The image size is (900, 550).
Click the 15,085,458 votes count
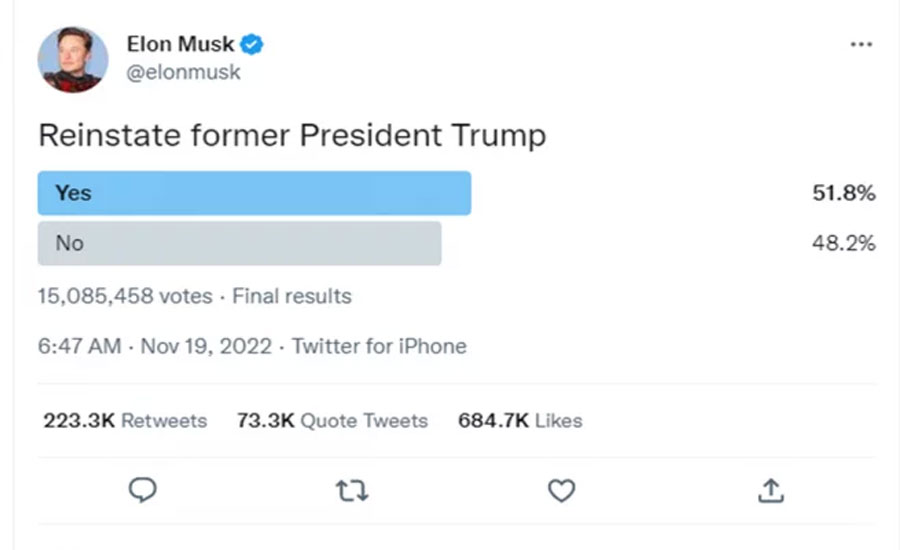[x=124, y=296]
